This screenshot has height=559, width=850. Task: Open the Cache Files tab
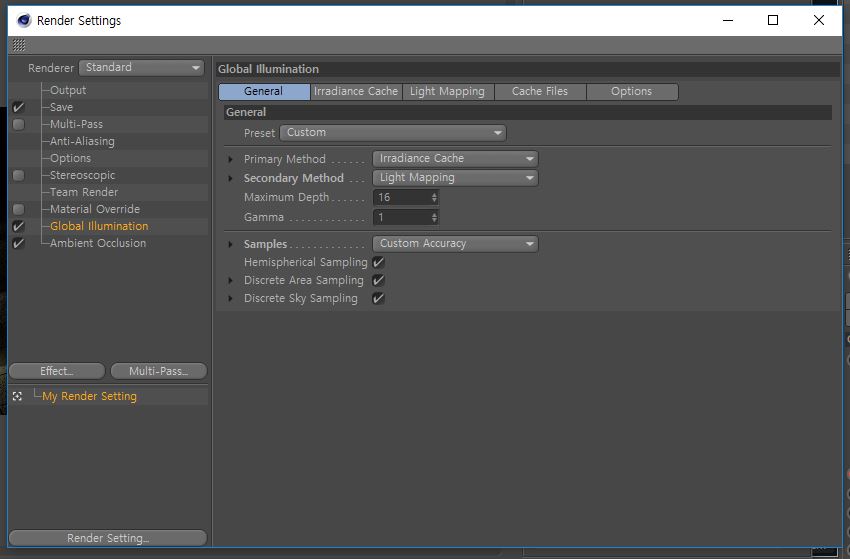539,92
